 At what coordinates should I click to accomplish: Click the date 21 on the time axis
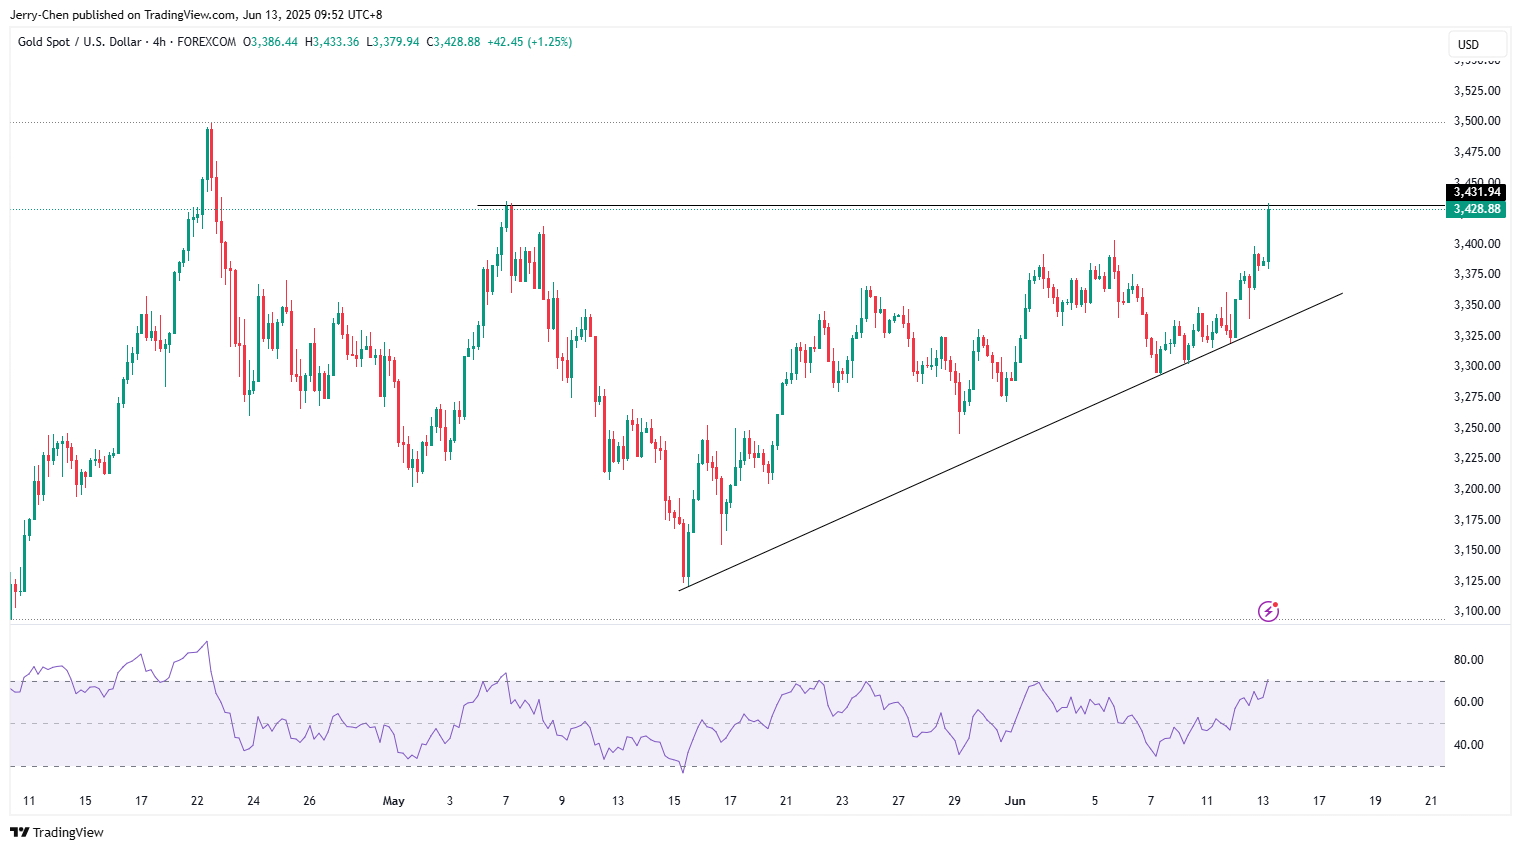pos(1431,801)
